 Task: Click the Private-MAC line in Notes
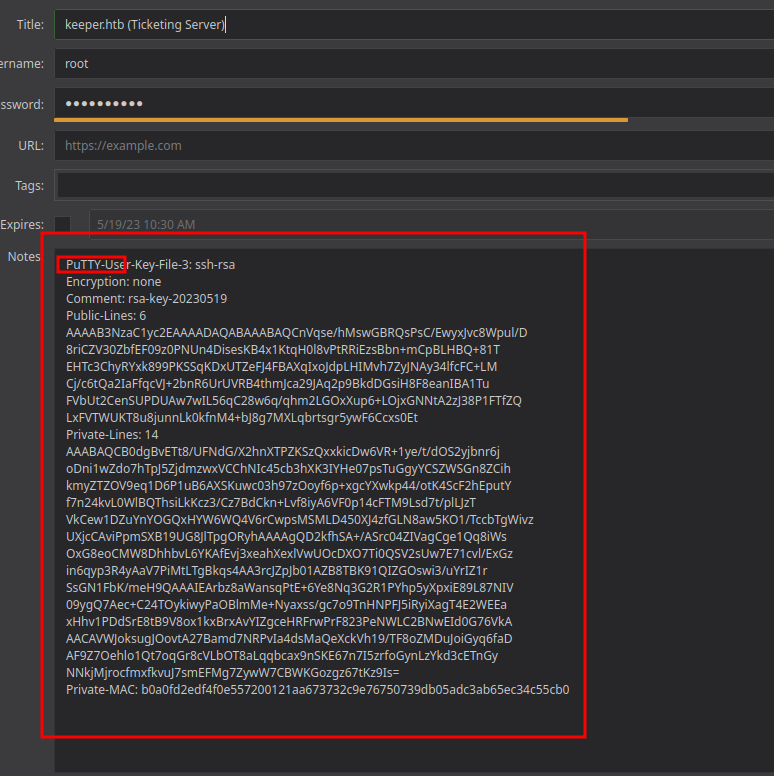(317, 689)
